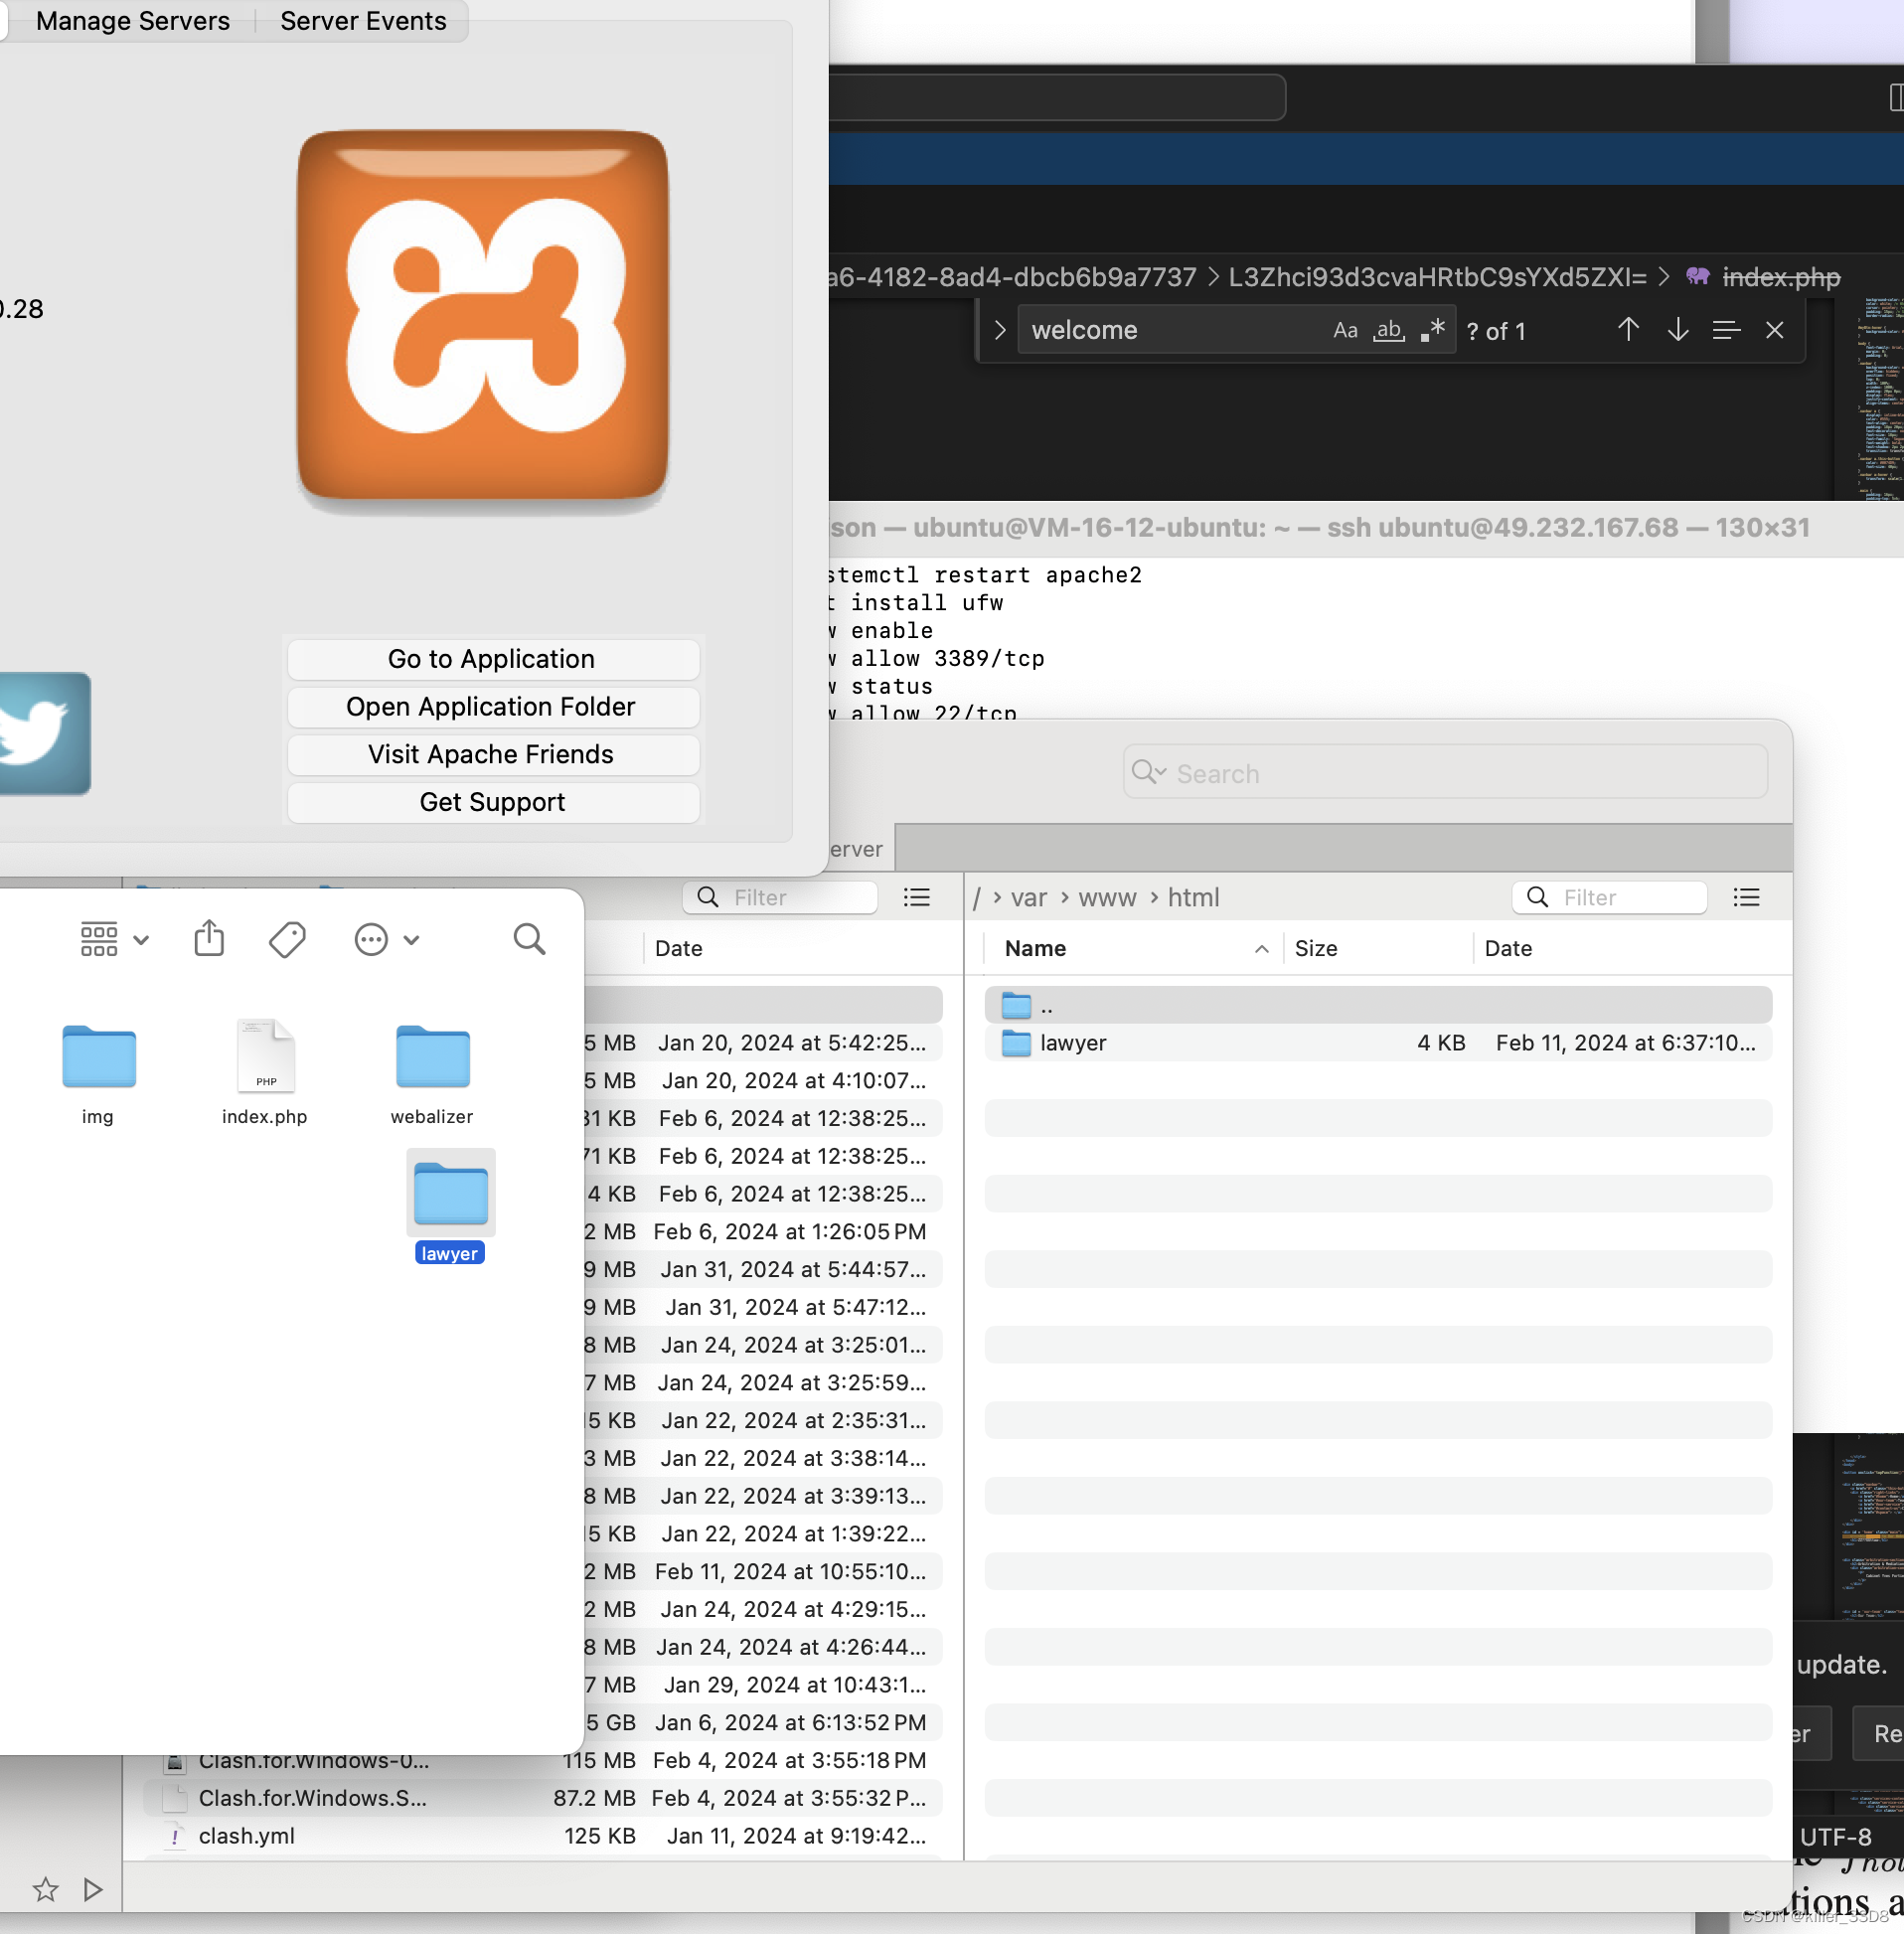
Task: Click Open Application Folder button
Action: (x=492, y=707)
